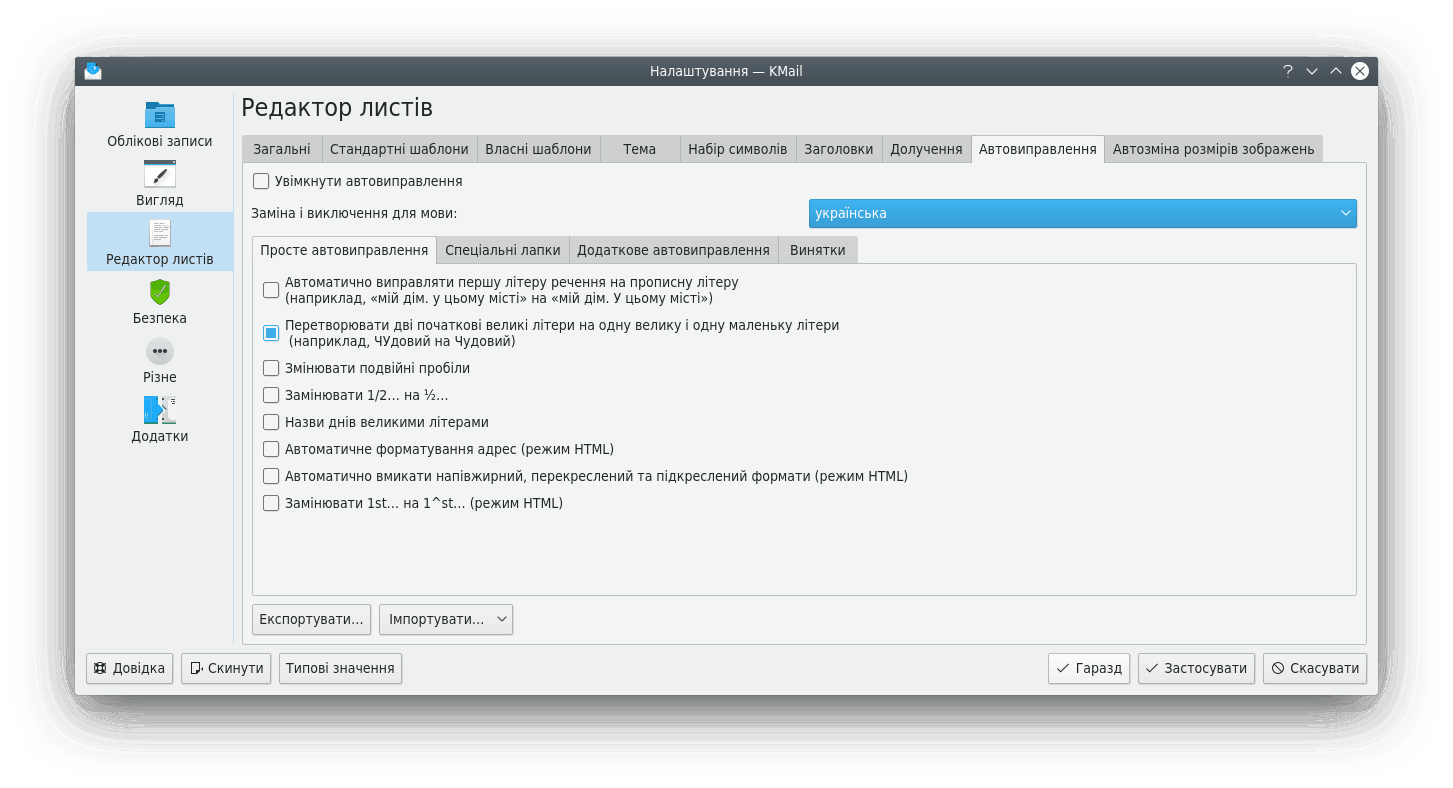This screenshot has height=788, width=1453.
Task: Click the title bar help question mark
Action: (x=1288, y=71)
